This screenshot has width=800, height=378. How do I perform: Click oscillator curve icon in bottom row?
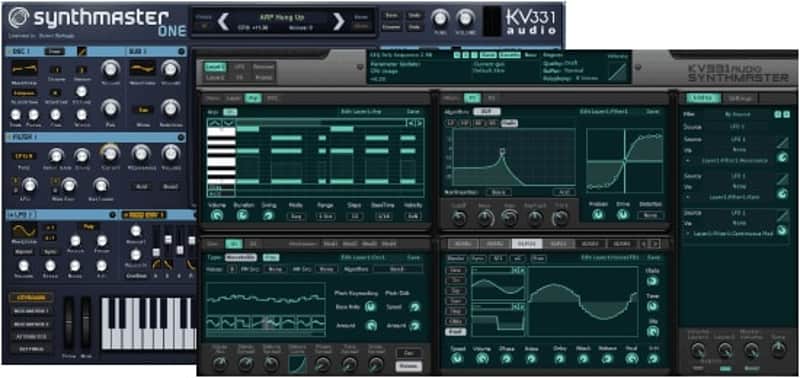coord(297,363)
